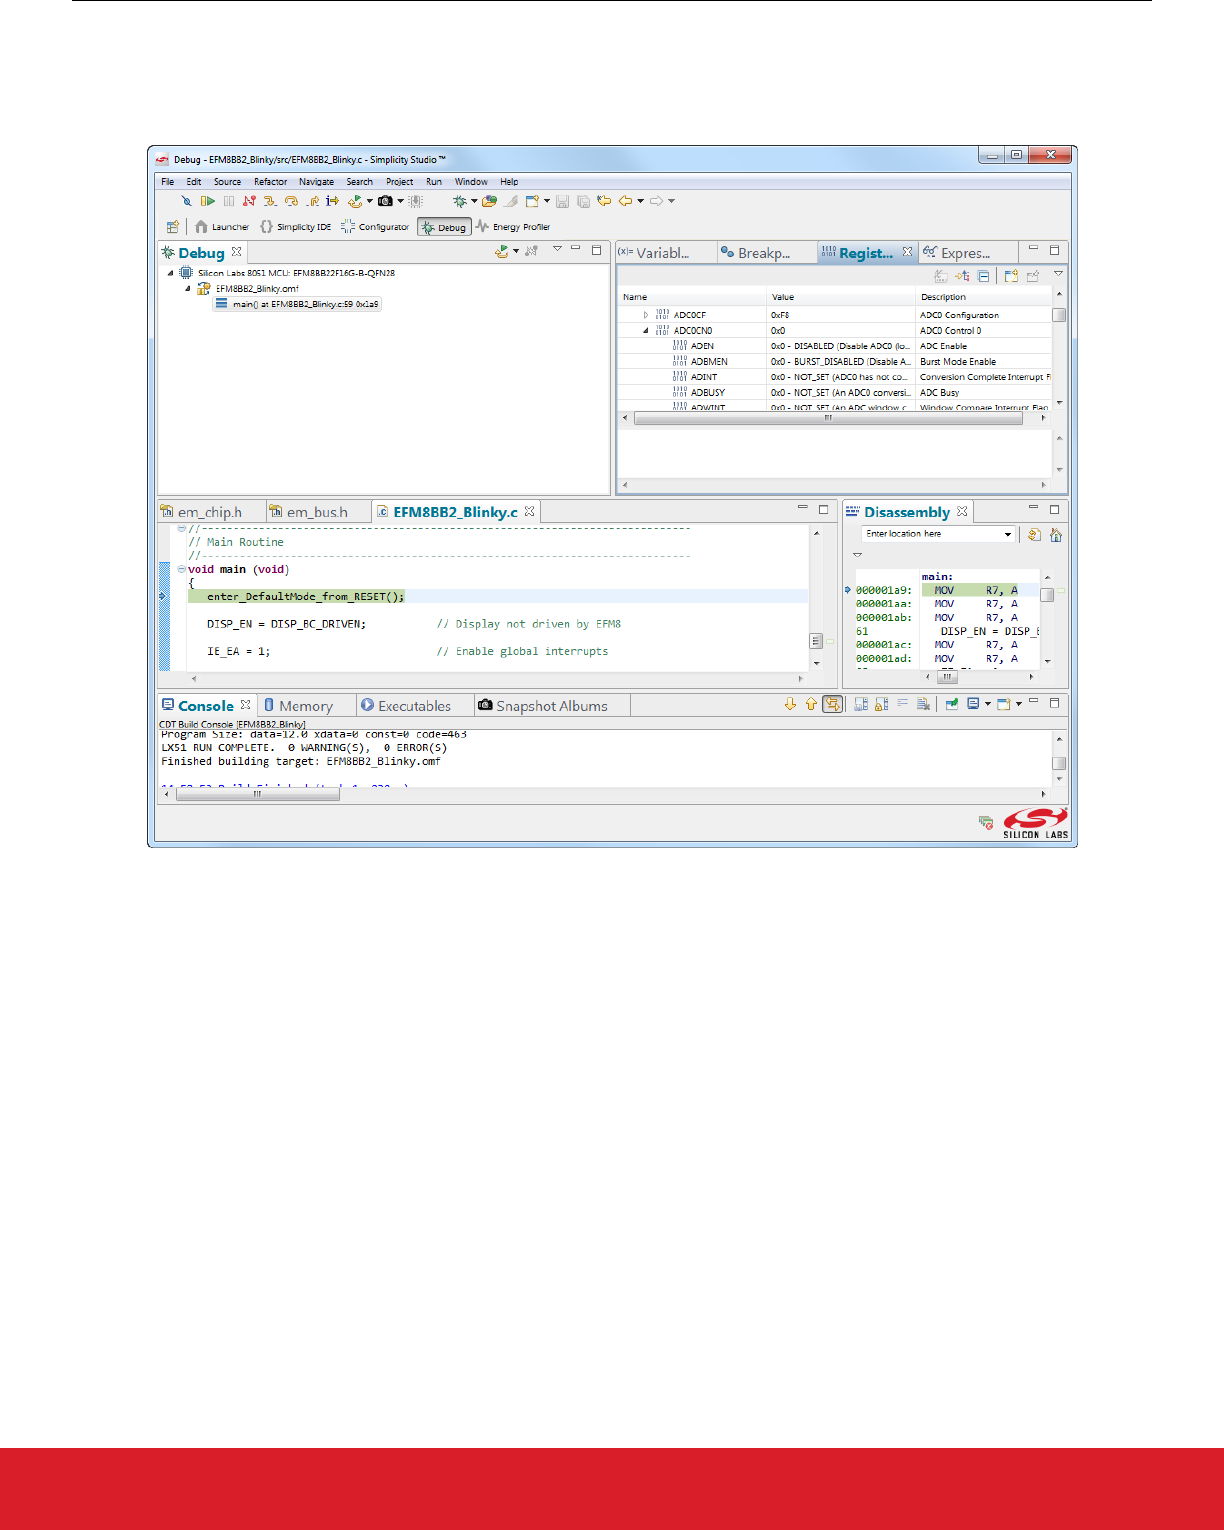This screenshot has width=1224, height=1530.
Task: Open the Navigate menu
Action: click(316, 182)
